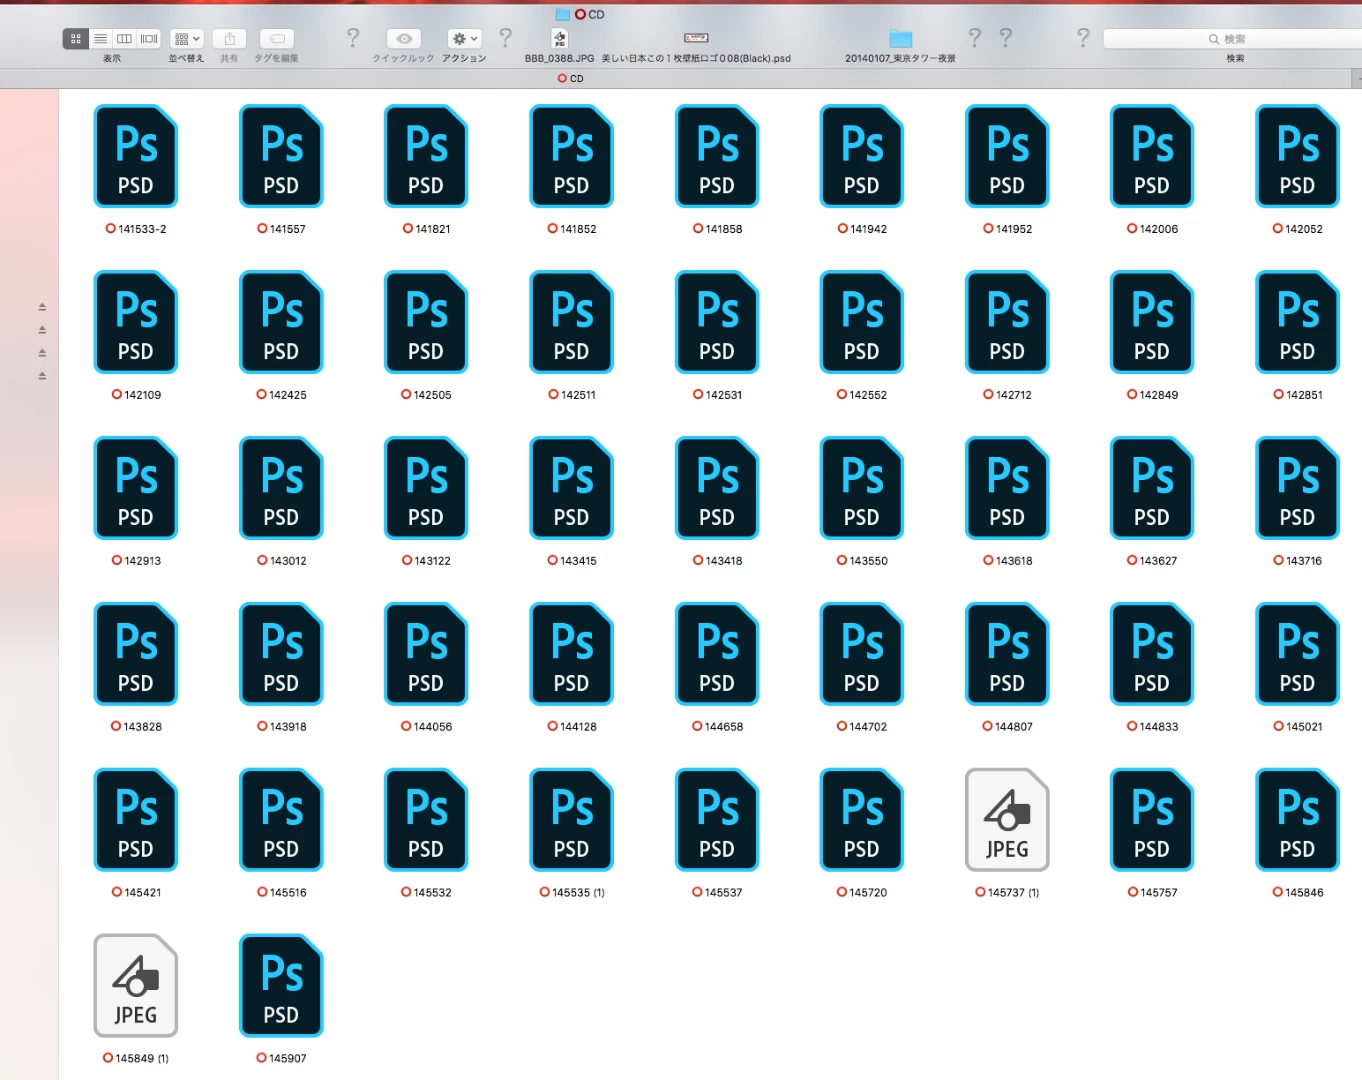Open BBB_0388.JPG toolbar shortcut

560,39
